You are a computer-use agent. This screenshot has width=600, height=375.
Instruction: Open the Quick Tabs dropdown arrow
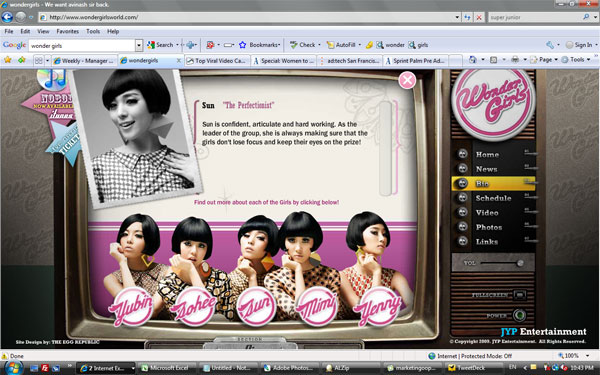(x=47, y=60)
